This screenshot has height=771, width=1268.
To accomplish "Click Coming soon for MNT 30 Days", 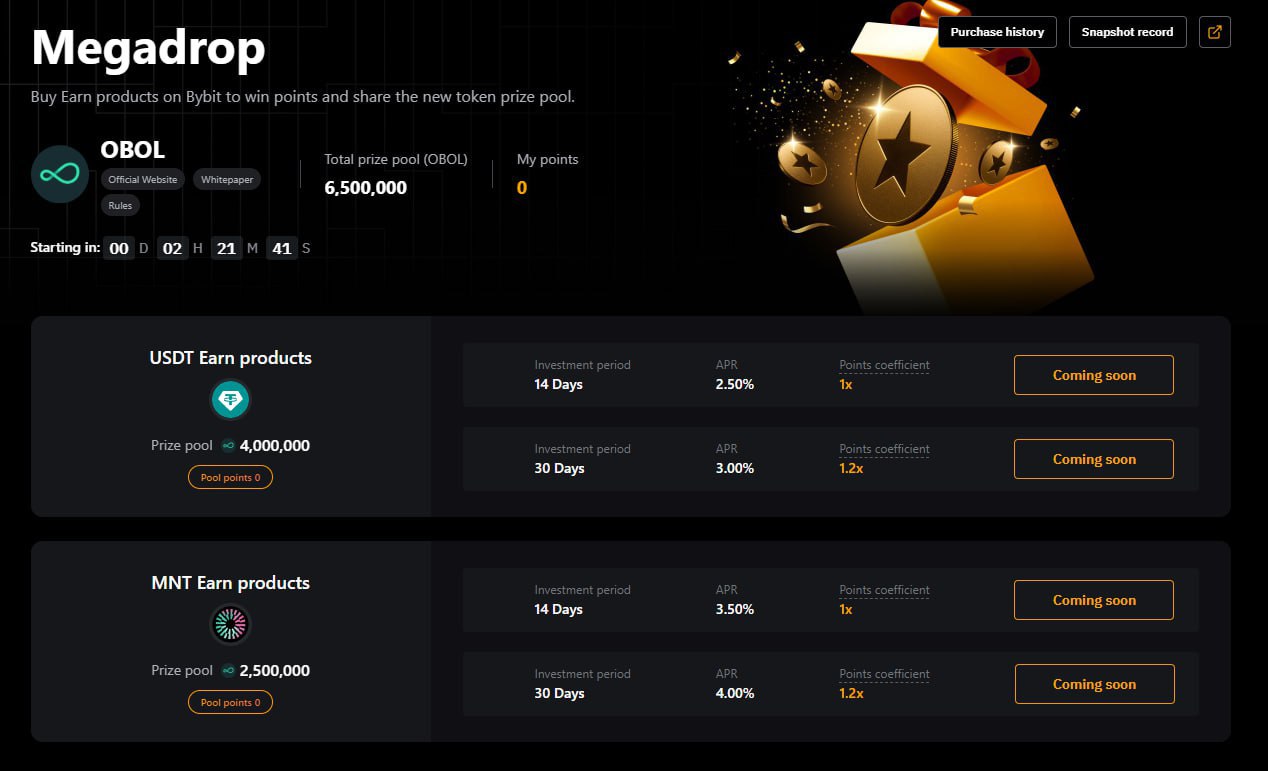I will (1094, 684).
